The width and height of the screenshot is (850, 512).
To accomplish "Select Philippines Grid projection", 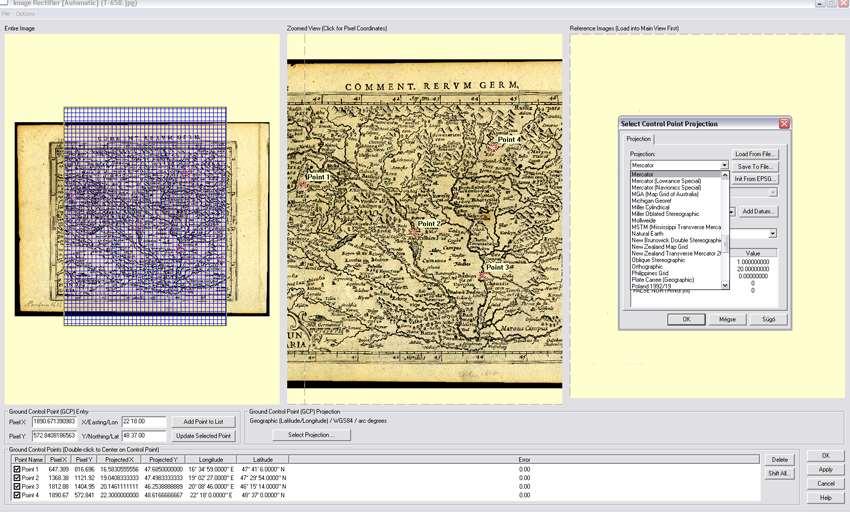I will click(x=649, y=273).
